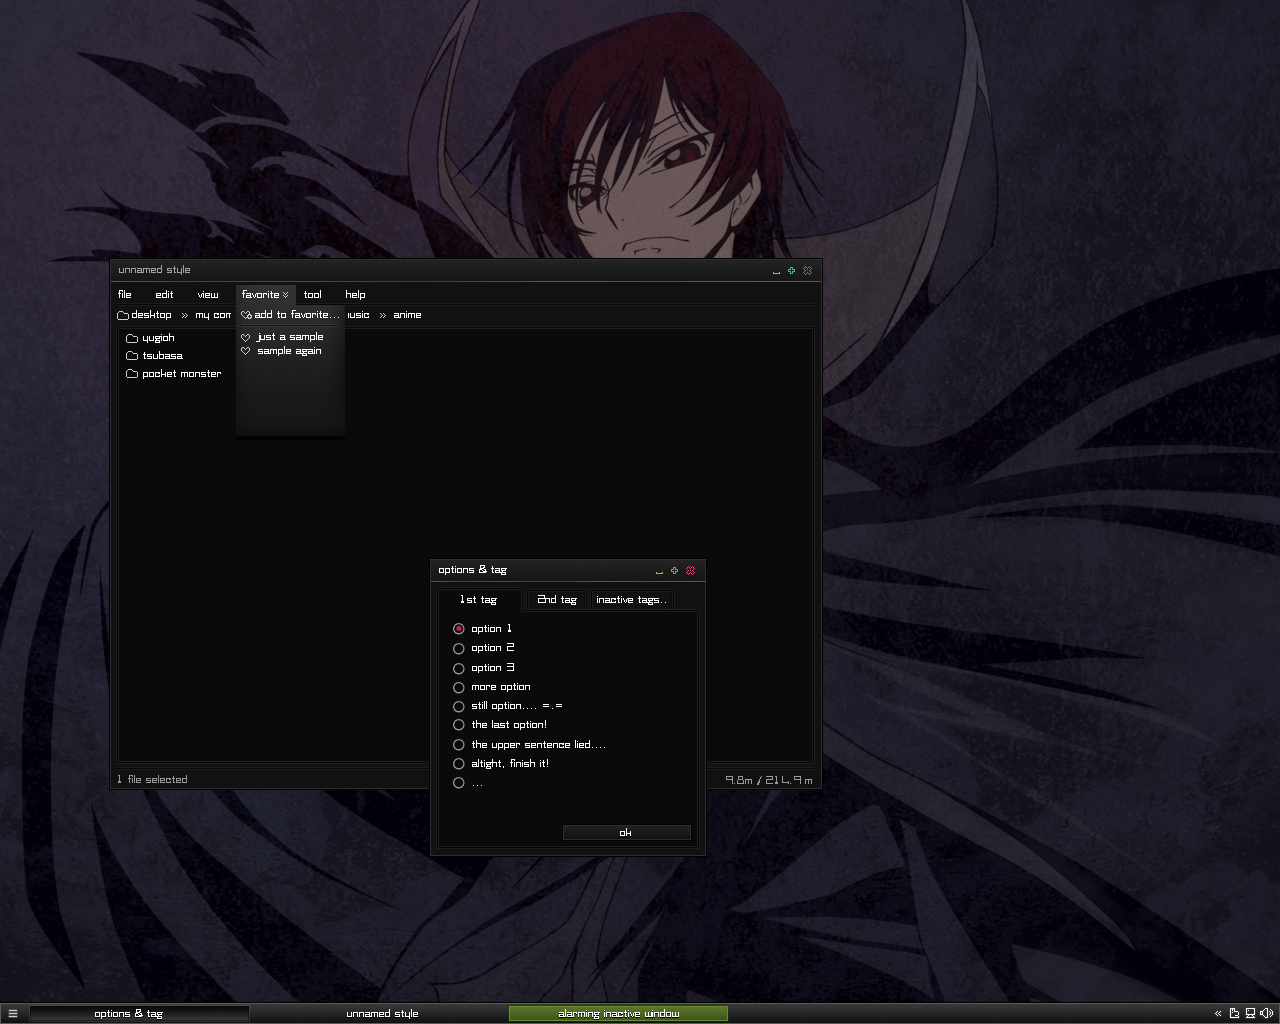Screen dimensions: 1280x1024
Task: Go to 'desktop' in the breadcrumb
Action: point(151,315)
